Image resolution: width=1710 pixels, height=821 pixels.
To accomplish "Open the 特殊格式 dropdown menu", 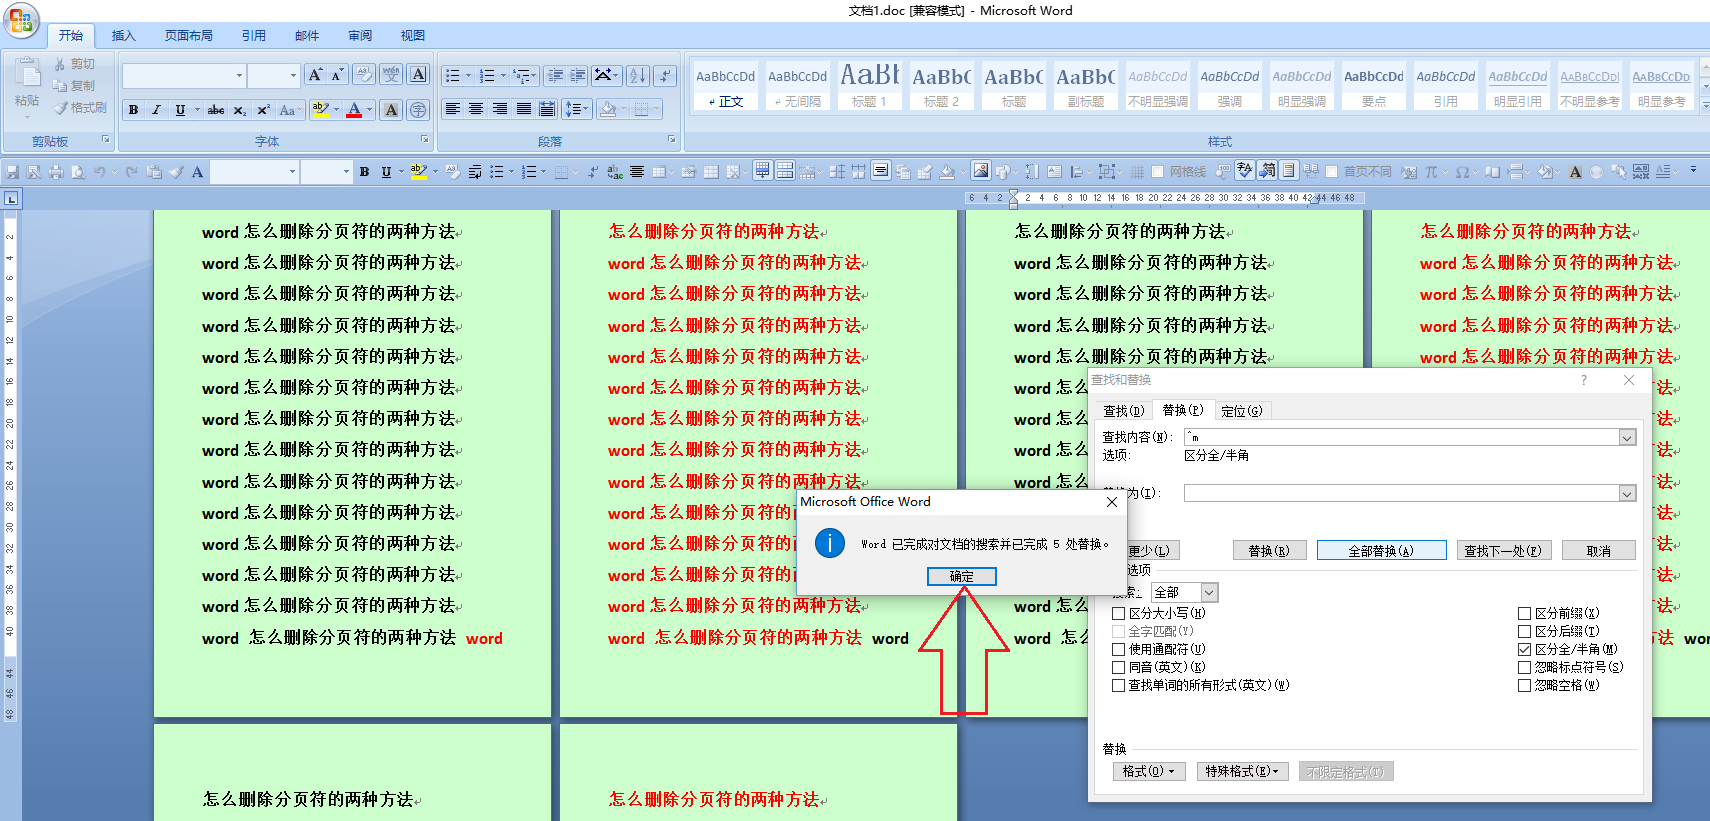I will 1241,771.
